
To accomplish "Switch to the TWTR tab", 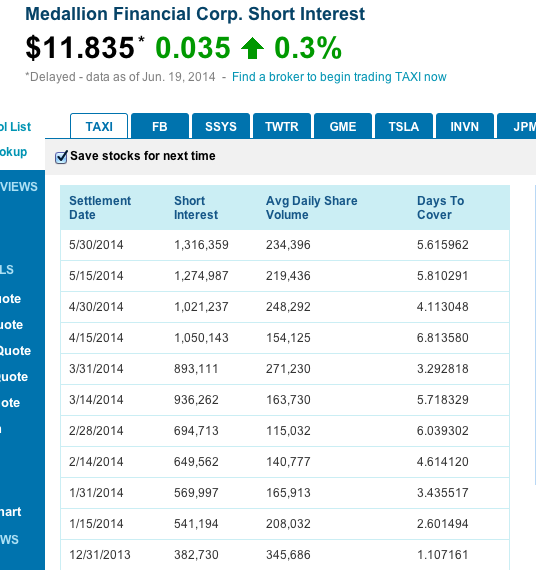I will tap(282, 126).
